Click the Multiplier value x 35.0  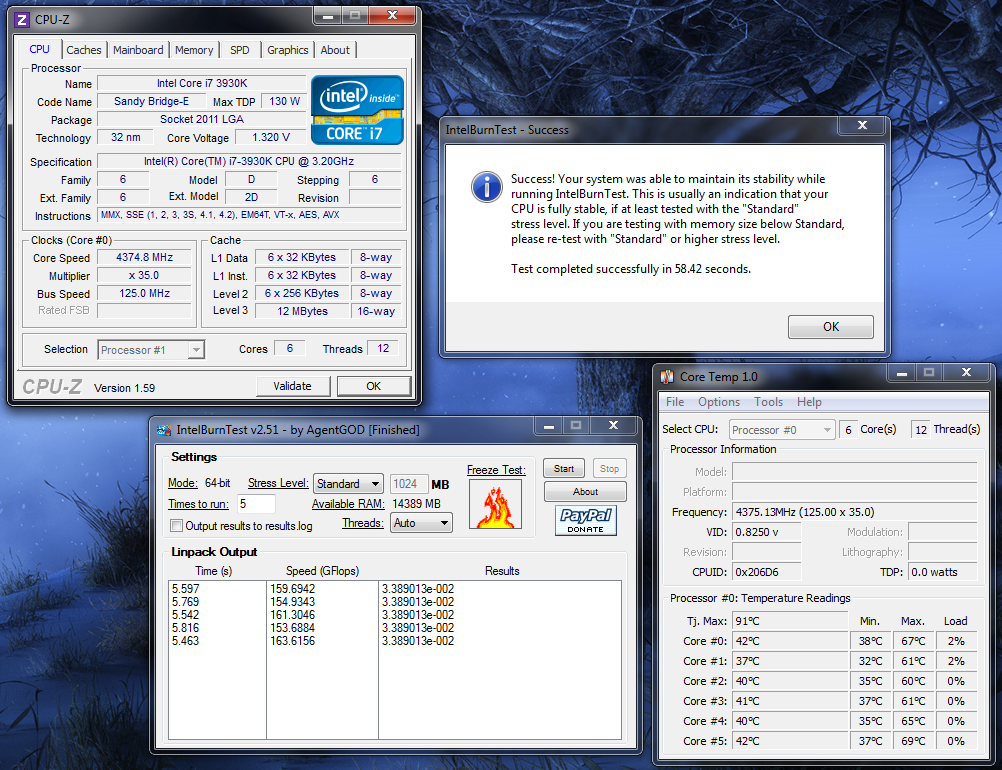[x=144, y=275]
